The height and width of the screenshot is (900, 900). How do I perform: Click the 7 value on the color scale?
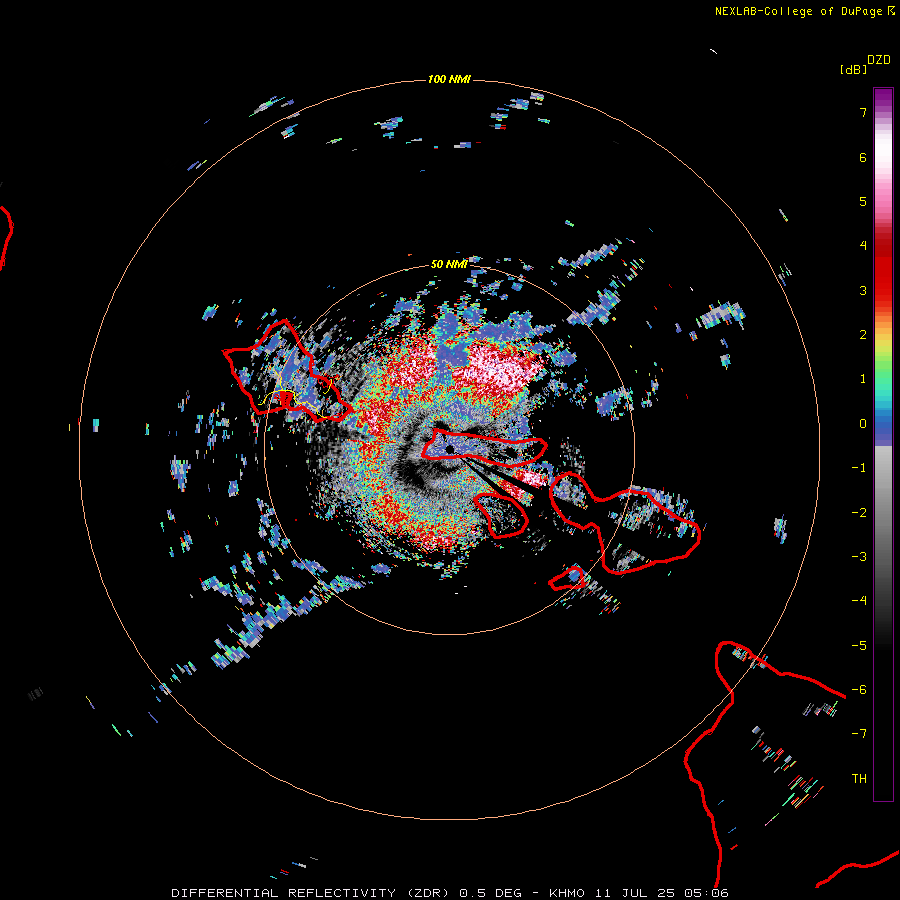coord(863,112)
